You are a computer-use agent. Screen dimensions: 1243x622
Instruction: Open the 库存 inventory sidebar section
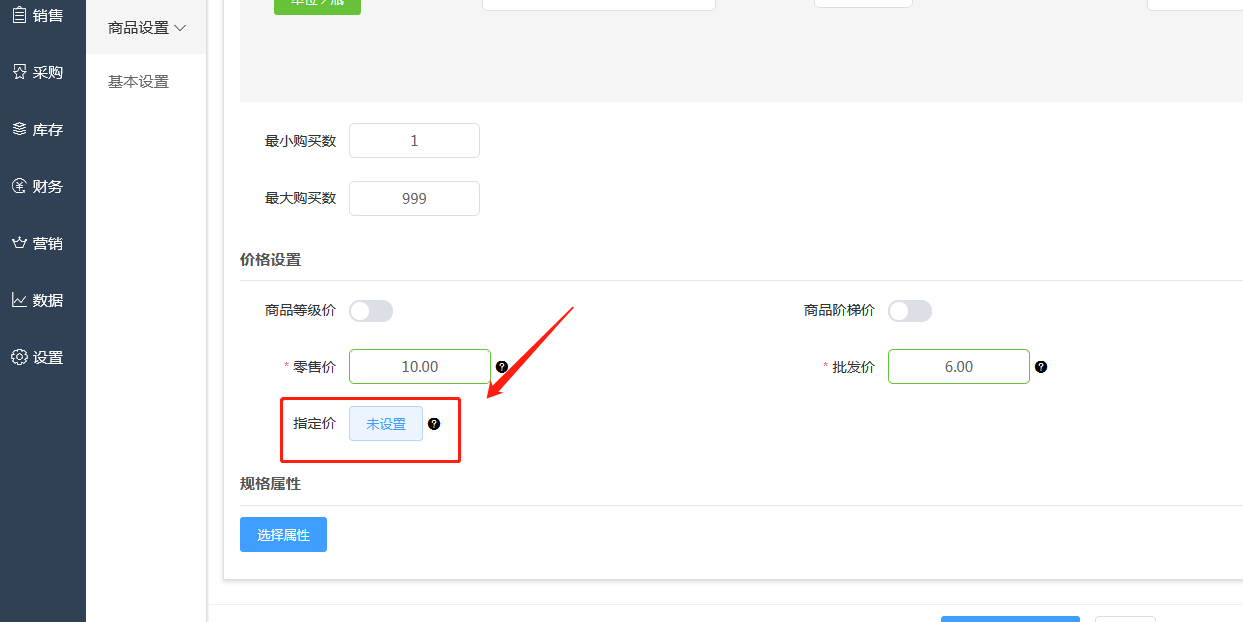pos(38,129)
